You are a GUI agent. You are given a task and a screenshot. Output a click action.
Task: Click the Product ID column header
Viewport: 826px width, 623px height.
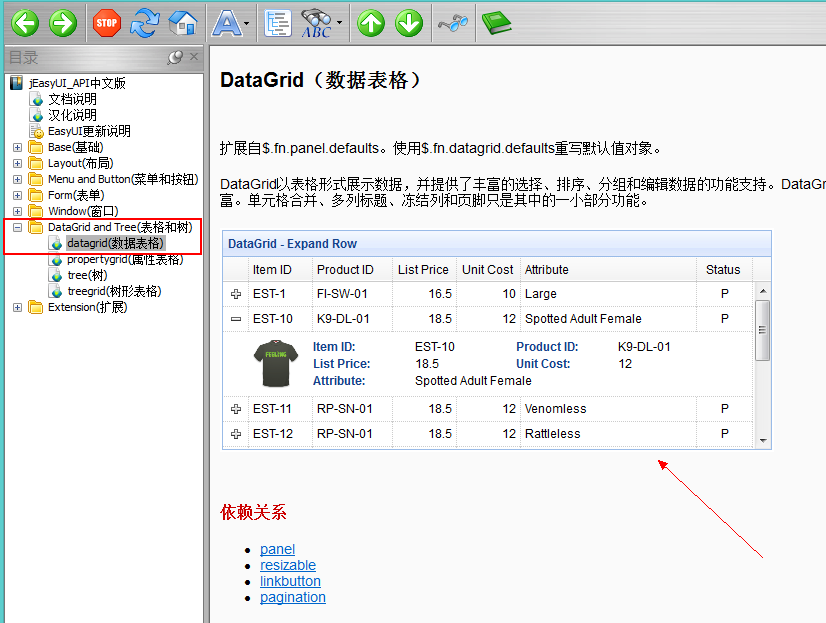[x=352, y=270]
